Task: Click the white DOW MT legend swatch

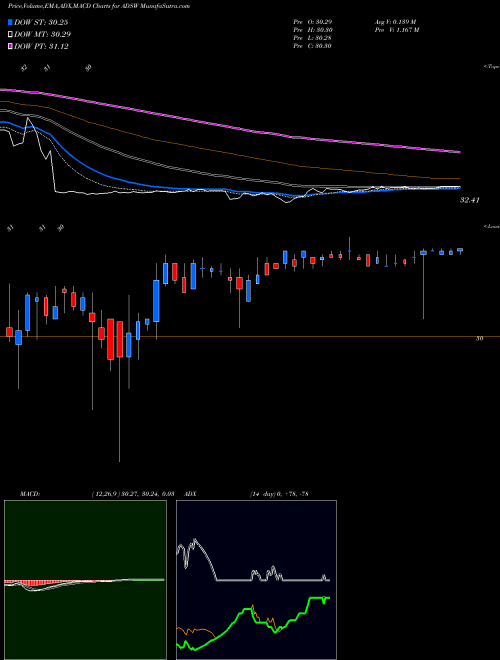Action: pyautogui.click(x=10, y=35)
